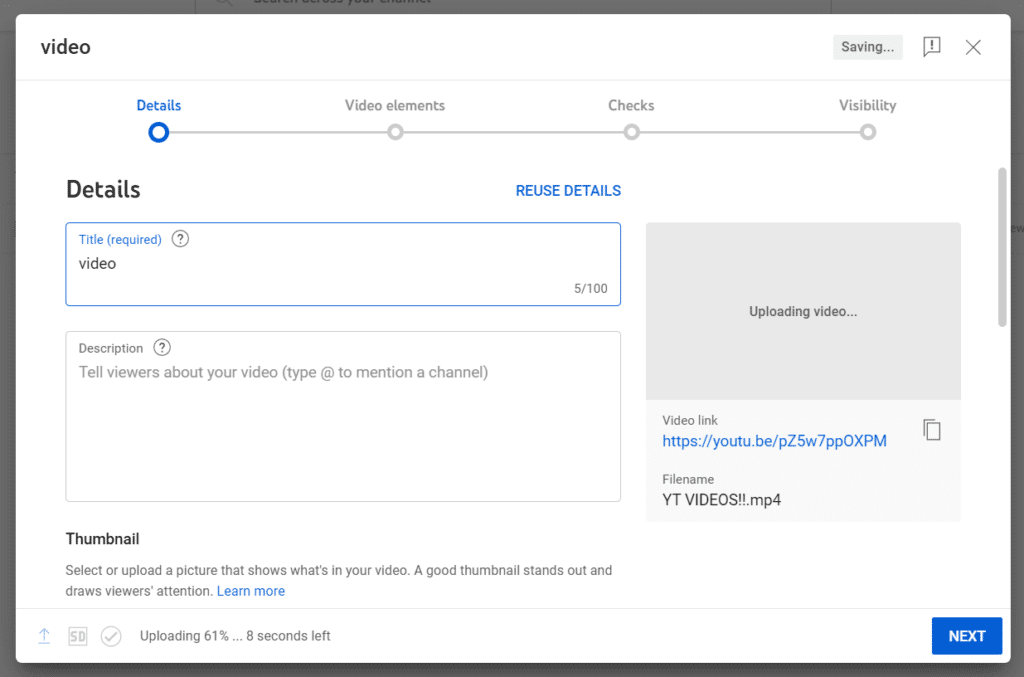The image size is (1024, 677).
Task: Click the Uploading video preview area
Action: point(803,311)
